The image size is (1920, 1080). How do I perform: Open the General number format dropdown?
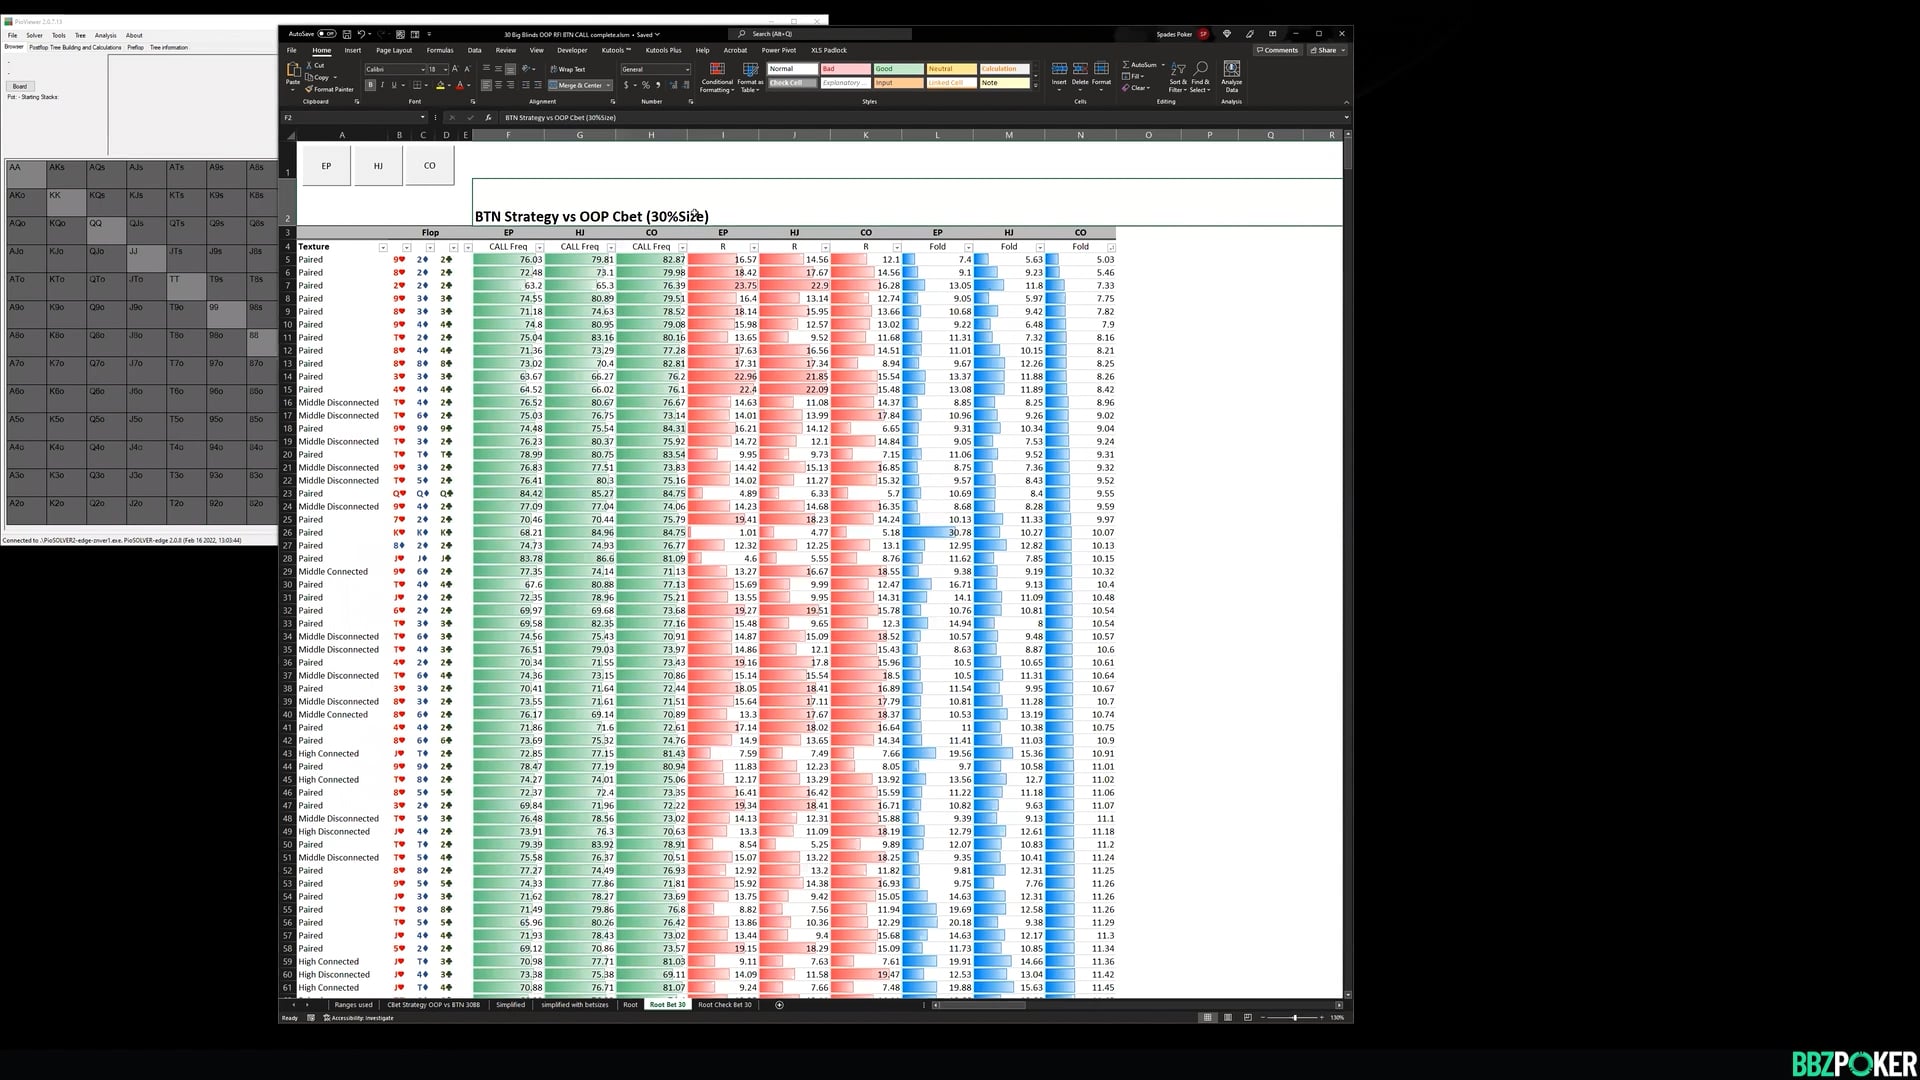687,70
